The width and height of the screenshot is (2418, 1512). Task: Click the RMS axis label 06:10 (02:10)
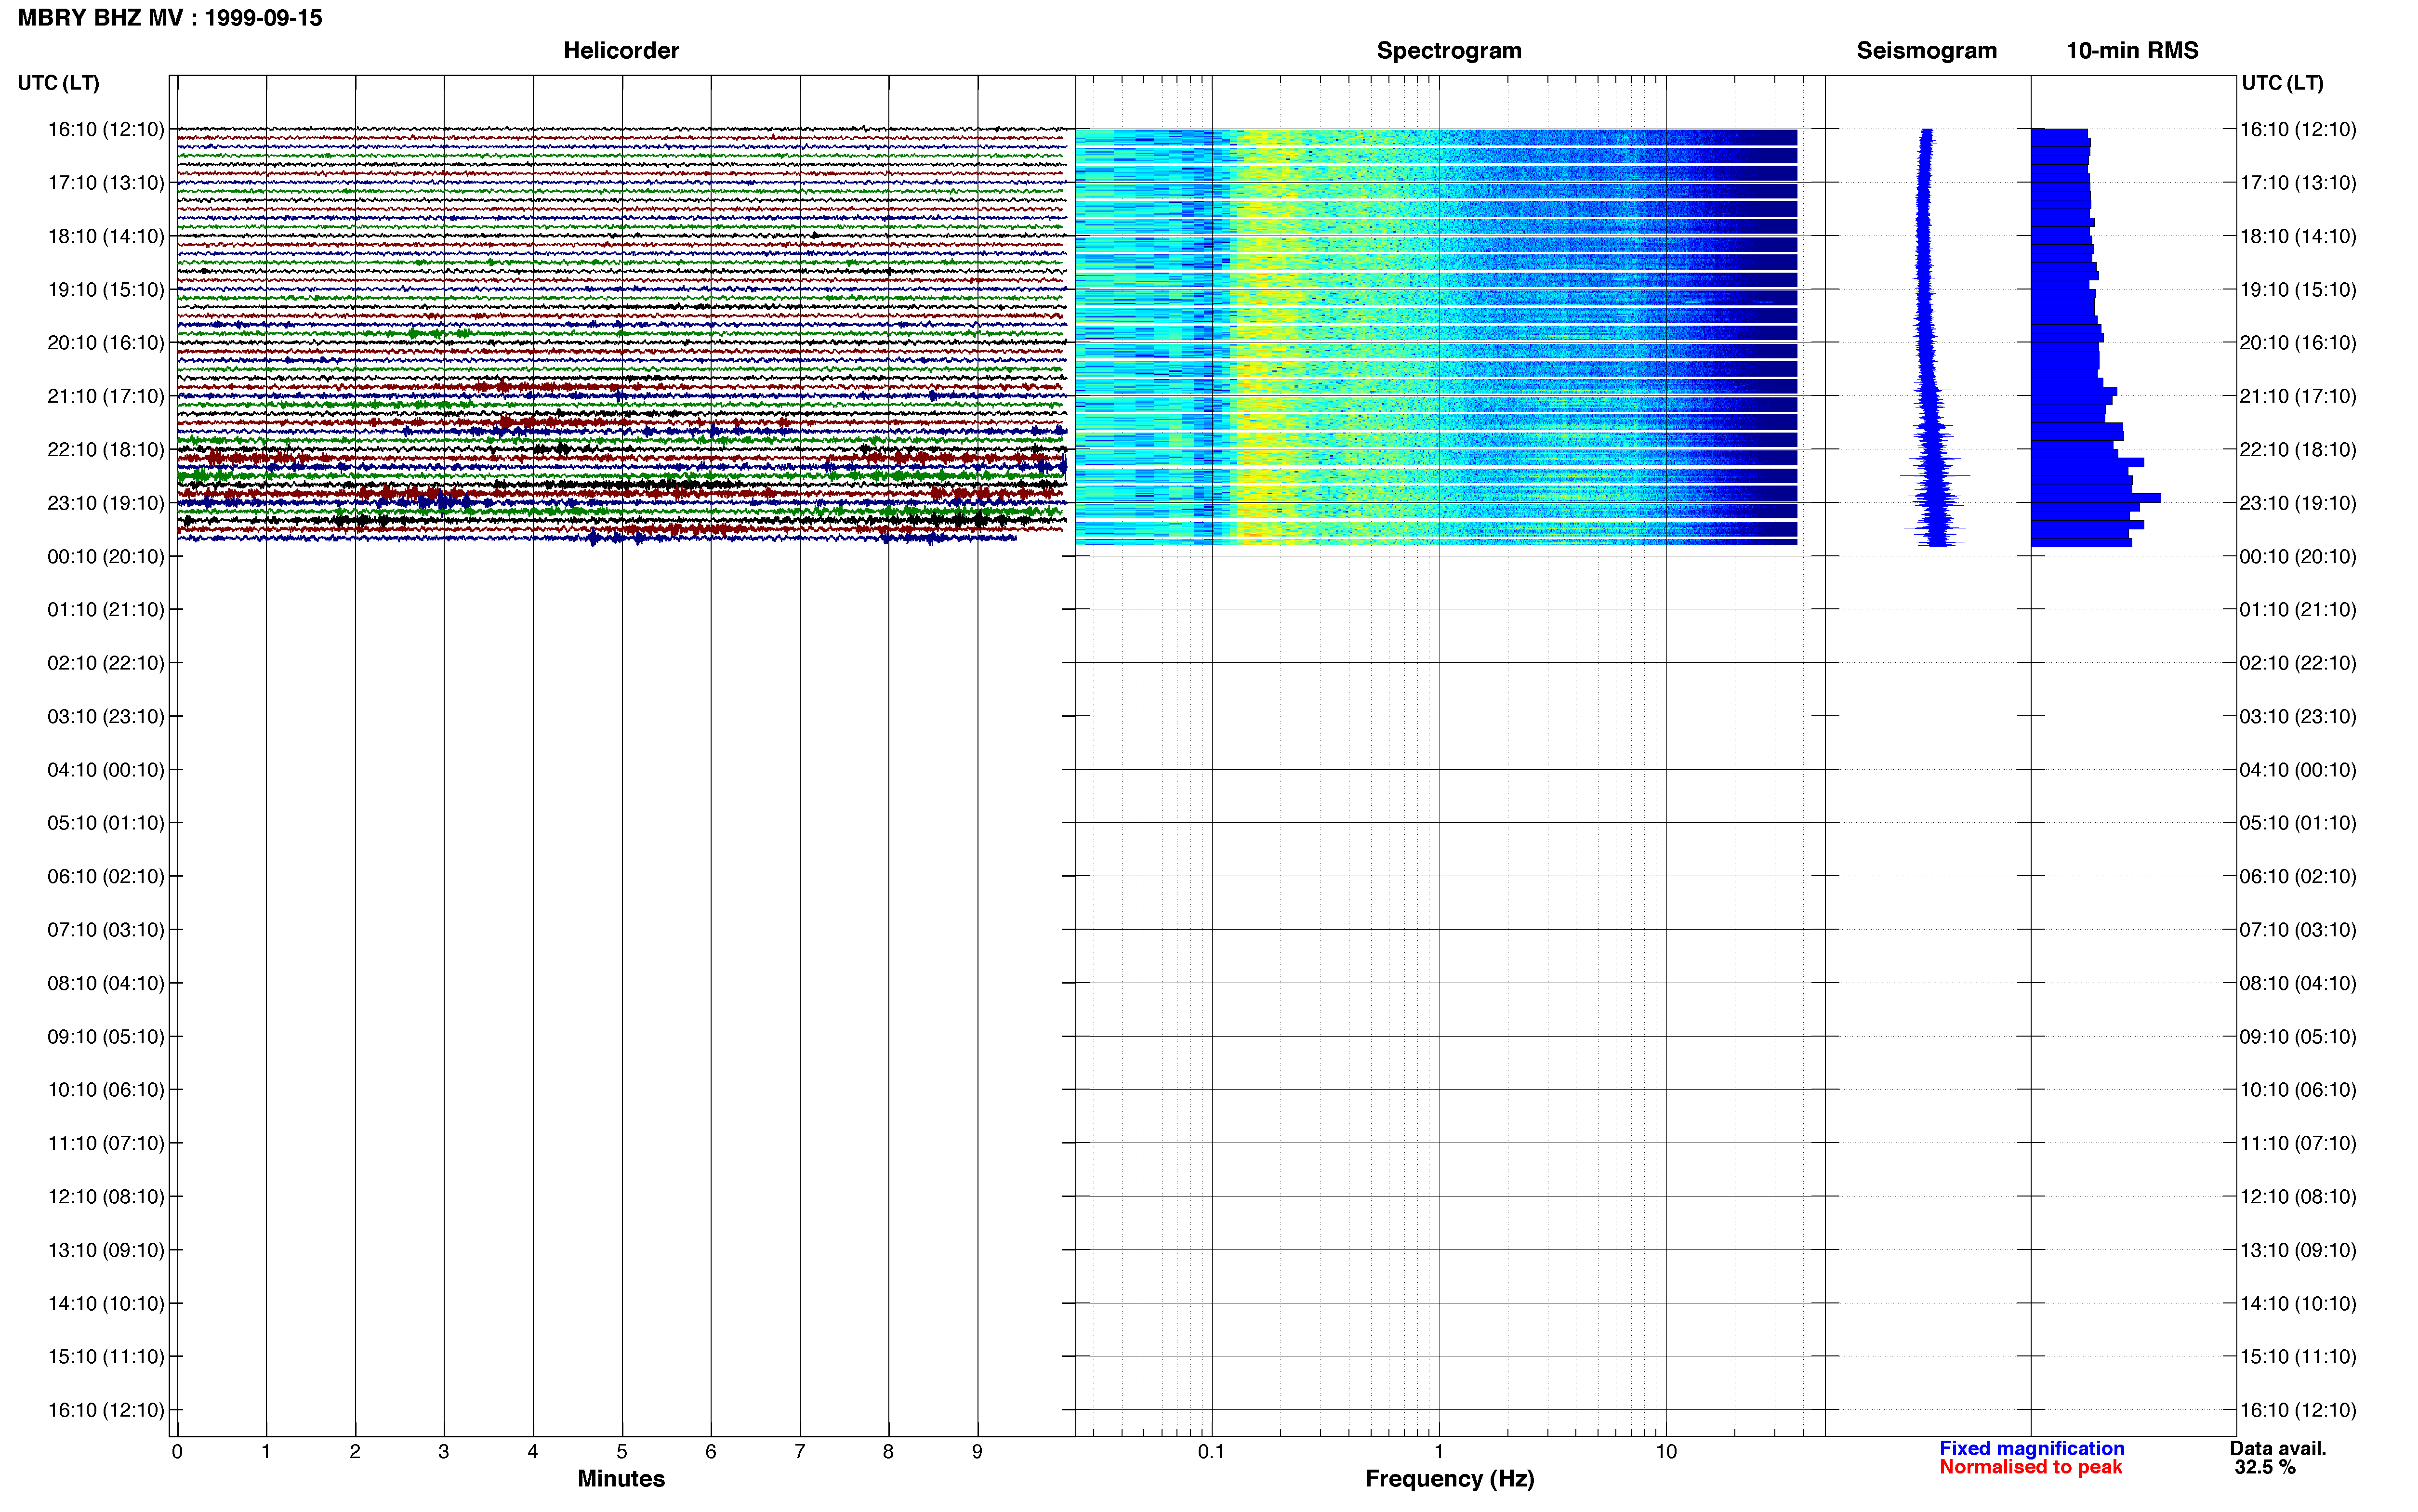(2298, 877)
